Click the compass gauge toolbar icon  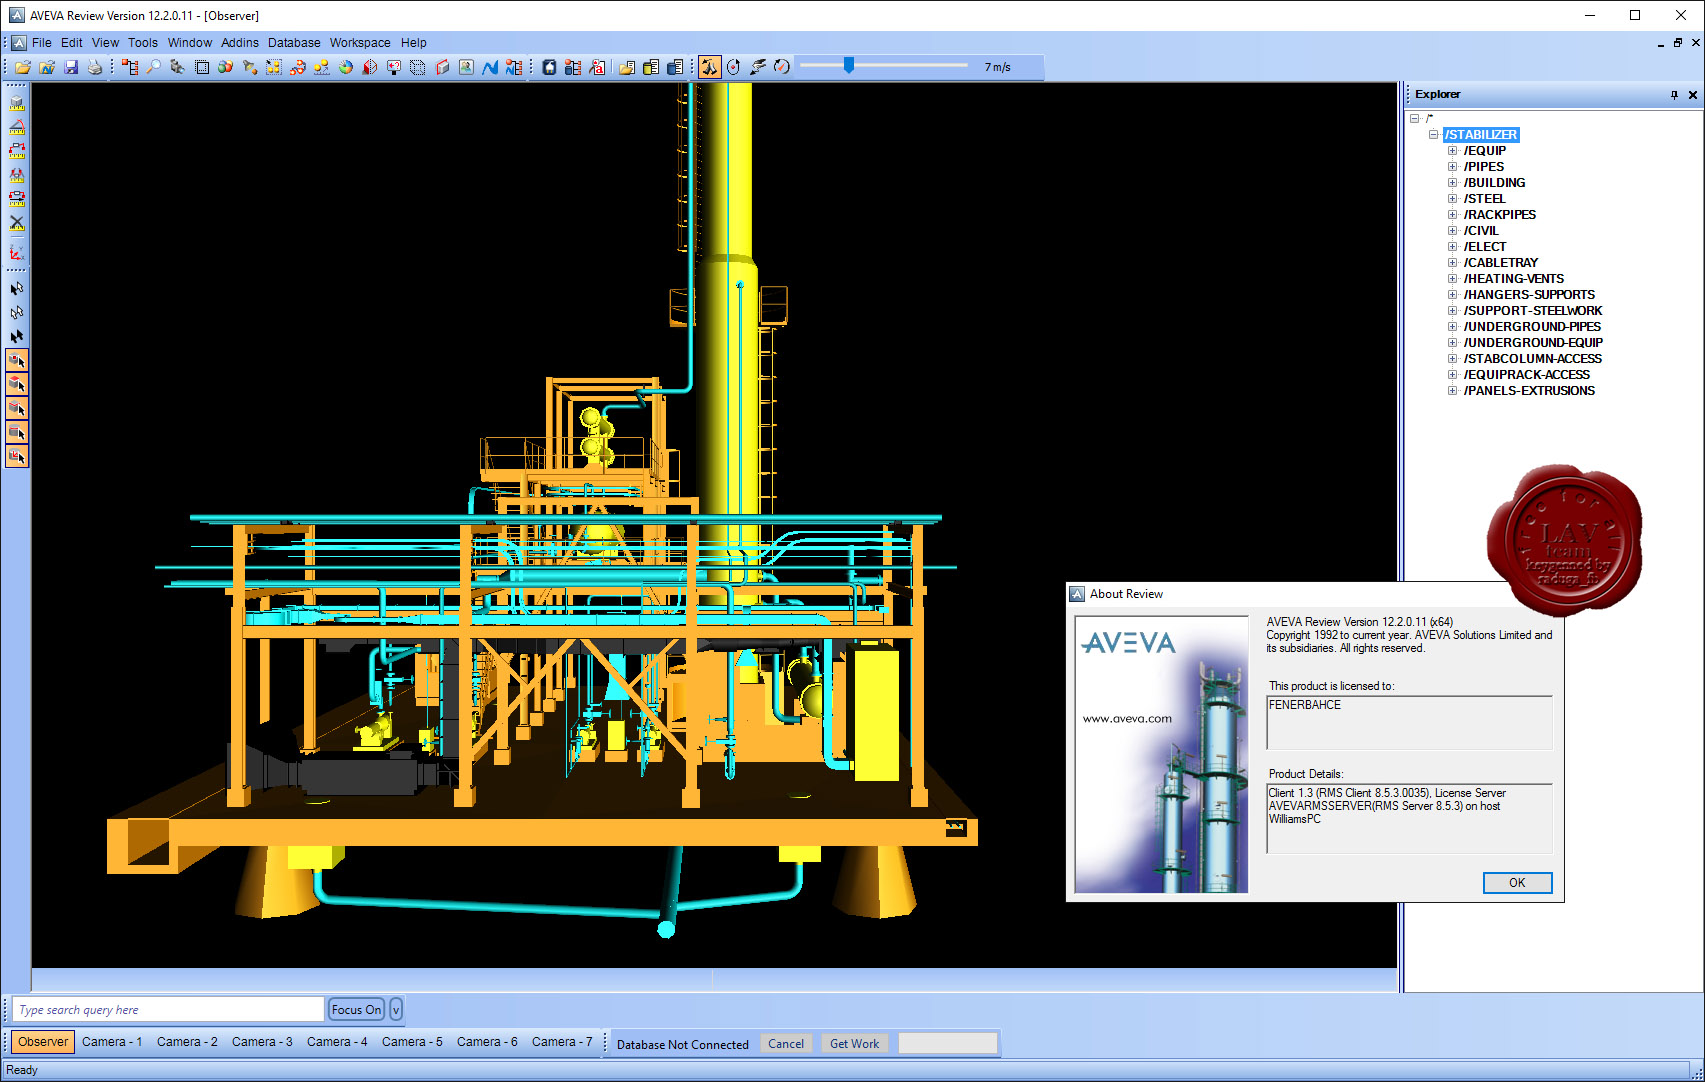point(782,67)
